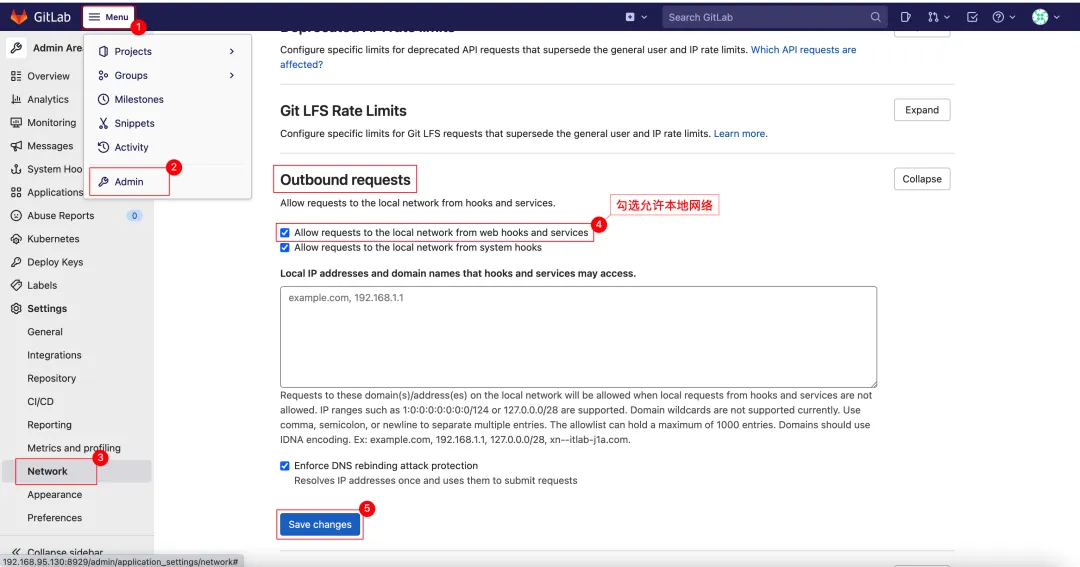The width and height of the screenshot is (1080, 567).
Task: Click the local IP addresses allowlist textarea
Action: tap(579, 337)
